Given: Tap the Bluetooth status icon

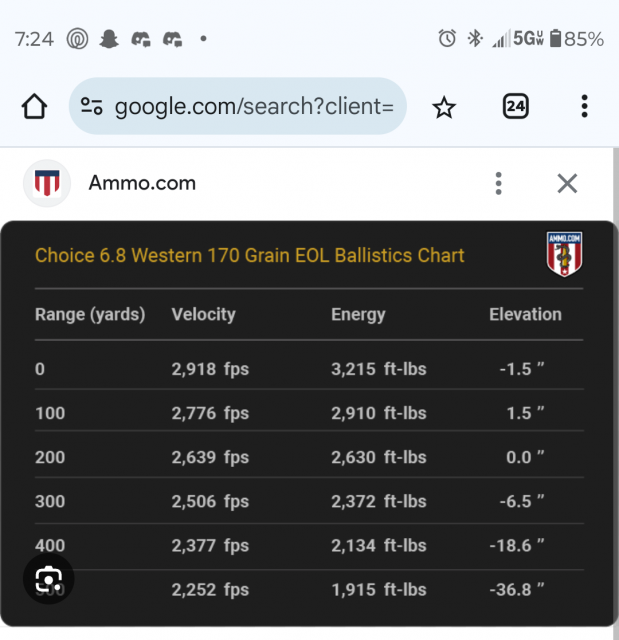Looking at the screenshot, I should point(475,39).
